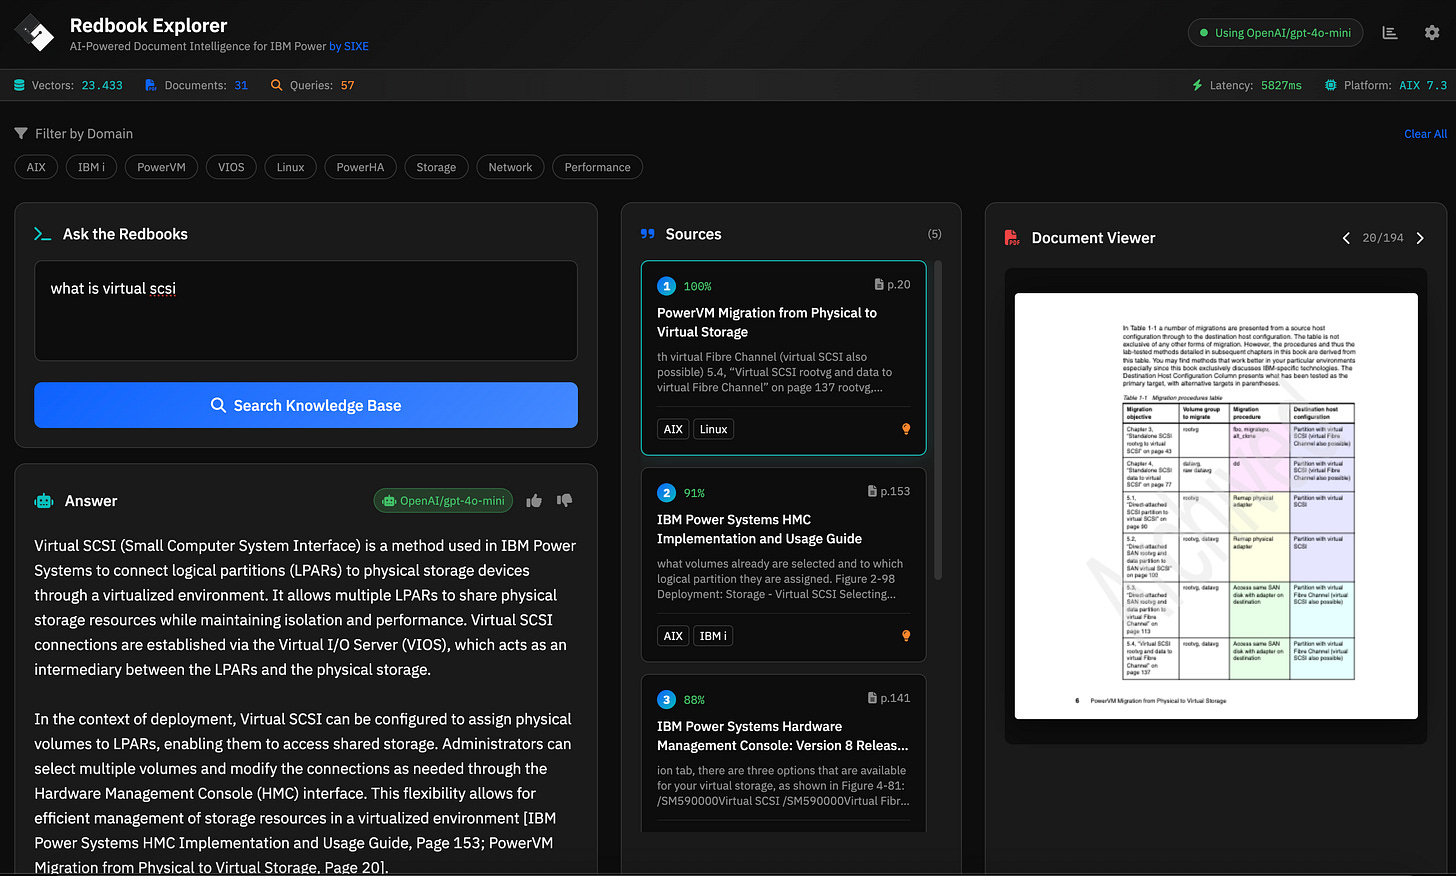Click the number 2 badge on second source
Screen dimensions: 1456x876
[667, 493]
